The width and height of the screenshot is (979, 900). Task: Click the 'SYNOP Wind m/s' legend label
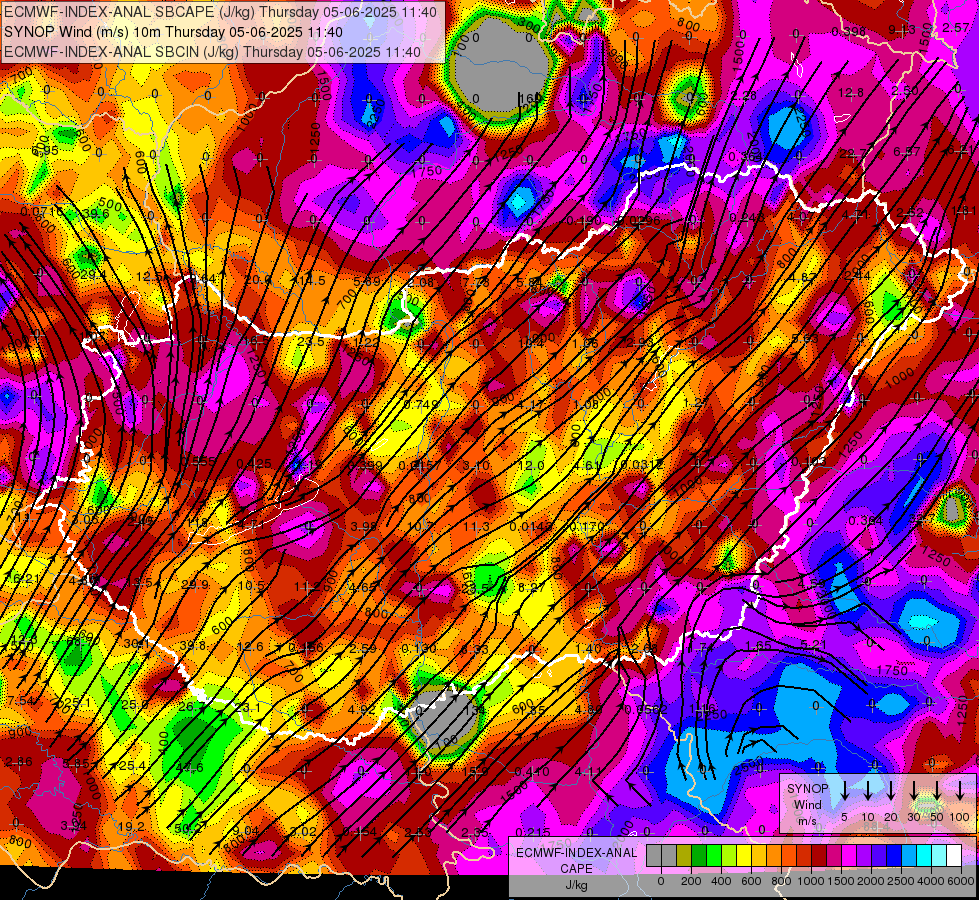point(807,804)
